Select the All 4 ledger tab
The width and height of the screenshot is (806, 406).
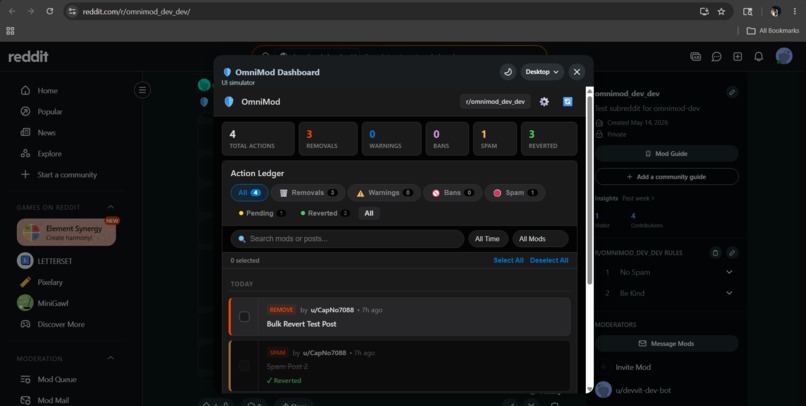[x=249, y=193]
